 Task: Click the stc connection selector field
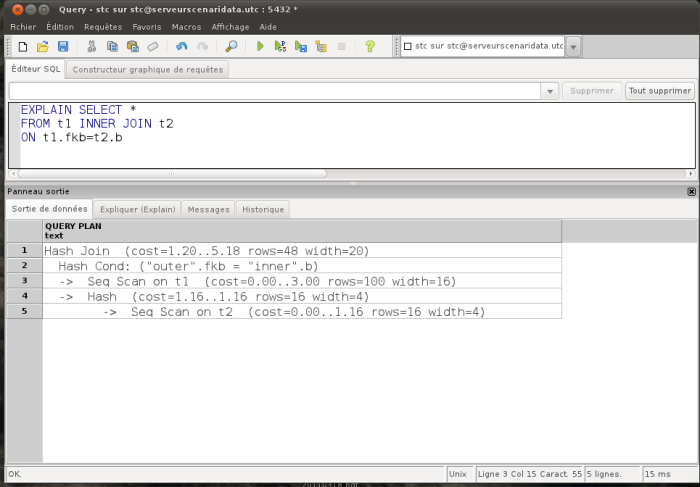(x=483, y=46)
